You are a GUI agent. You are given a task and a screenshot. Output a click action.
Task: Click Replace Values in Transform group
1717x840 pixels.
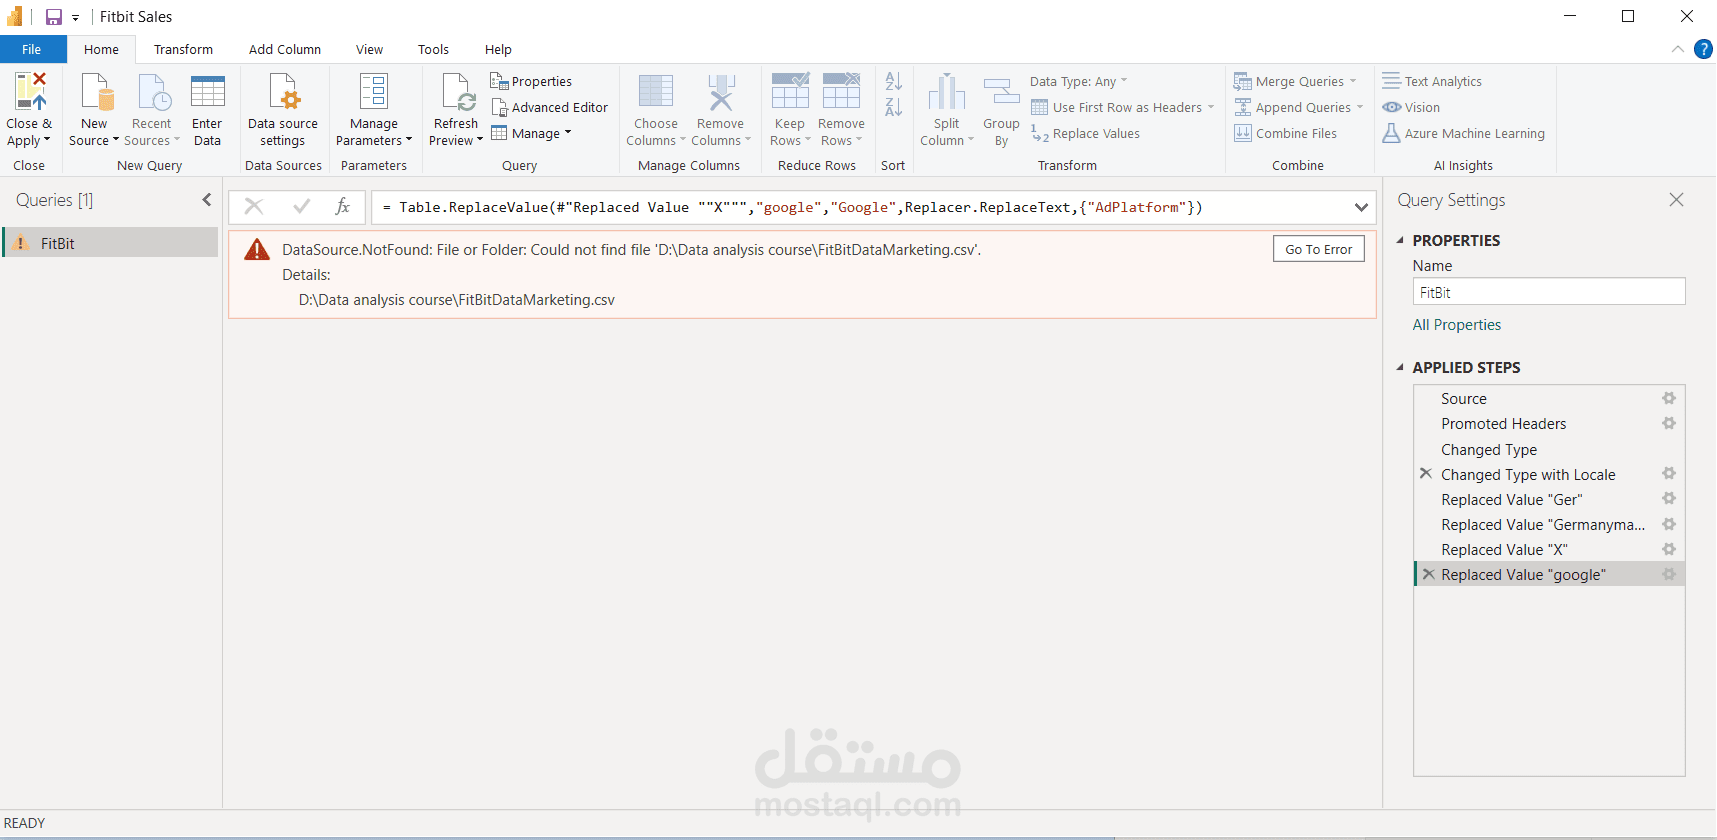tap(1085, 133)
